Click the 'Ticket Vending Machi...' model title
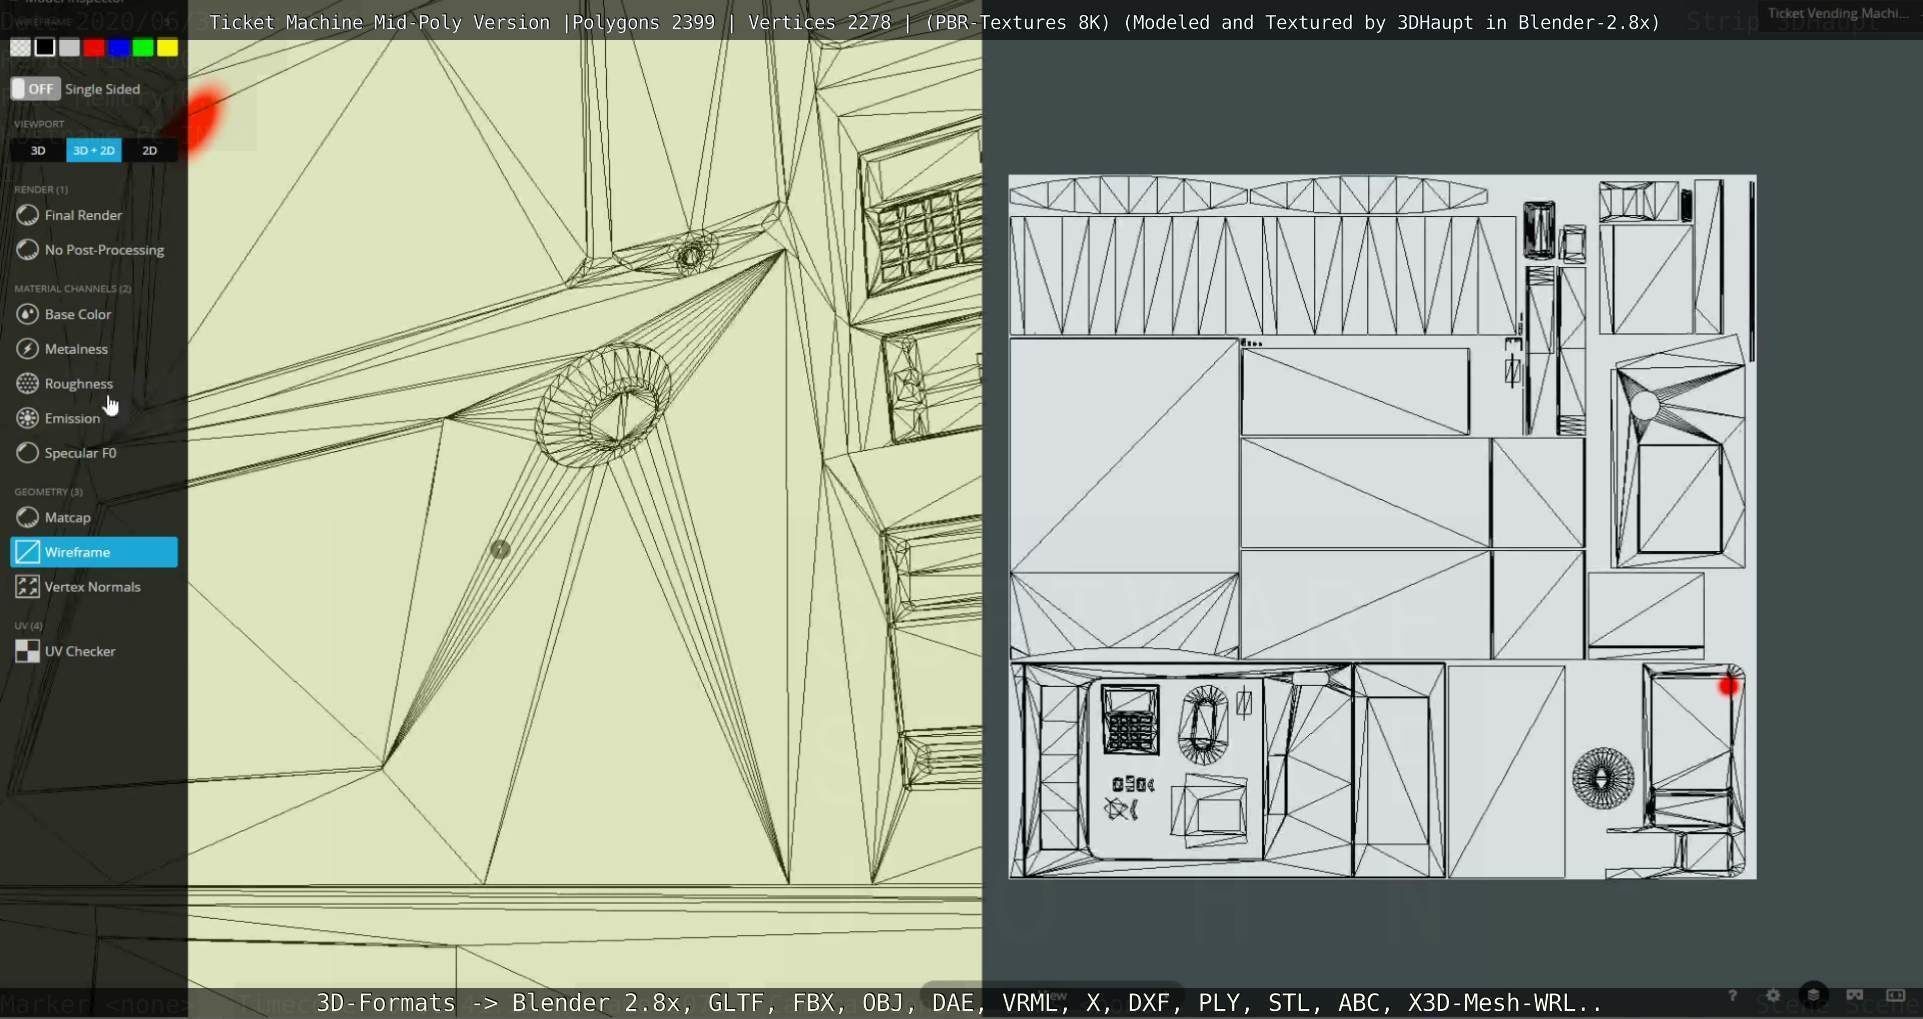The width and height of the screenshot is (1923, 1019). [1839, 13]
